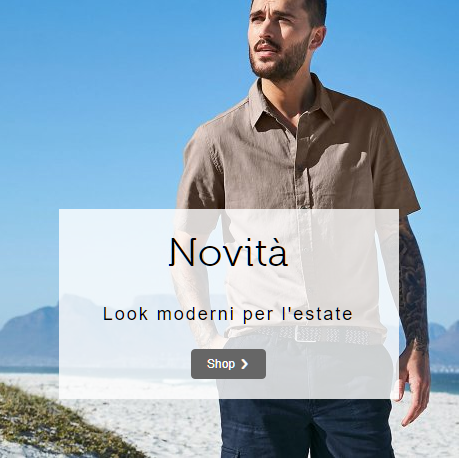Image resolution: width=461 pixels, height=458 pixels.
Task: Click the word 'Shop' on the gray button
Action: [221, 364]
